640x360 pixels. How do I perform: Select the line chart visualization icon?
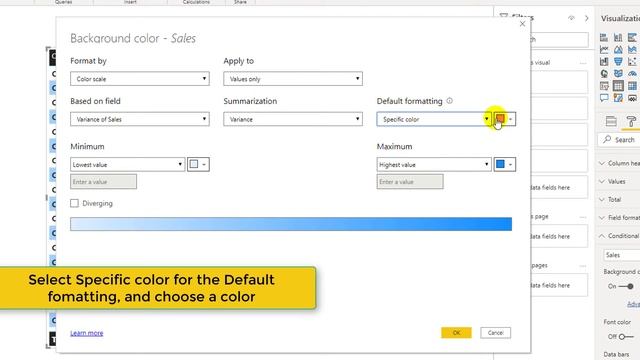click(x=604, y=49)
